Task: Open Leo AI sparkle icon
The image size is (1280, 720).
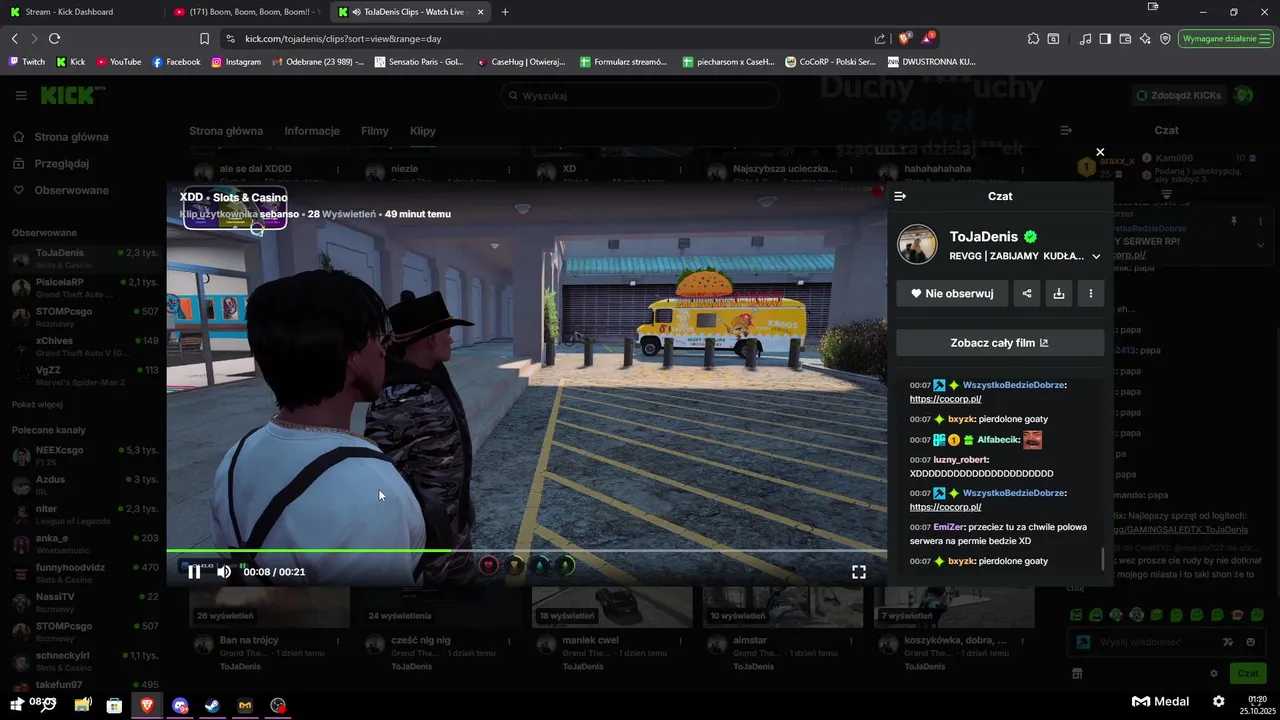Action: pos(1145,38)
